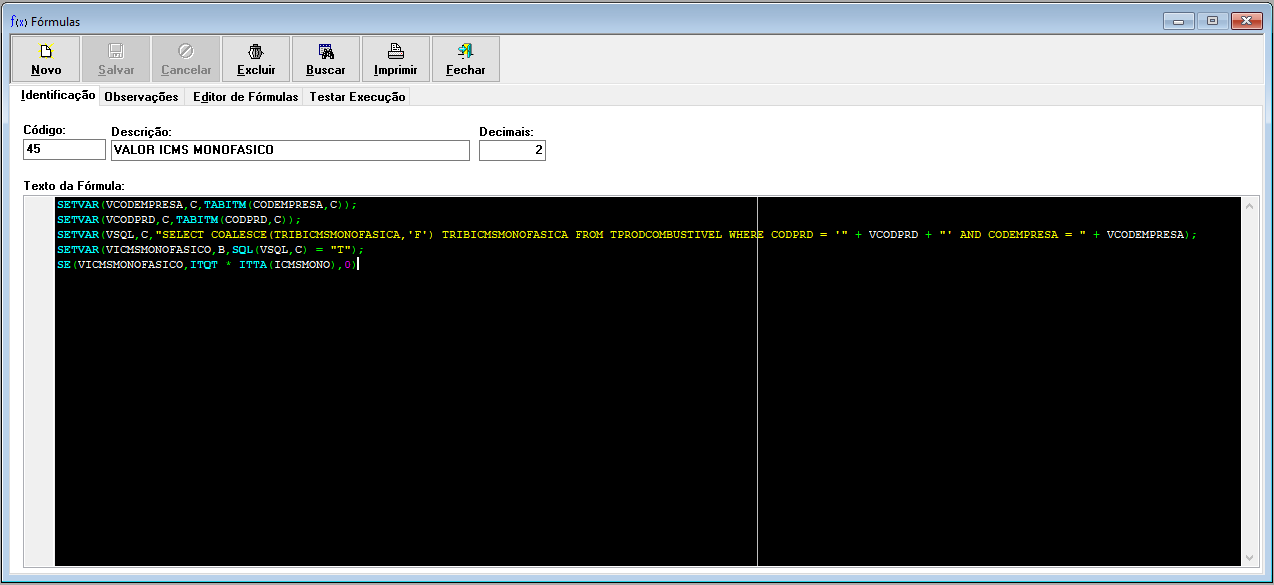1274x585 pixels.
Task: Click the SE(VICMSMONOFASICO formula line
Action: (x=206, y=264)
